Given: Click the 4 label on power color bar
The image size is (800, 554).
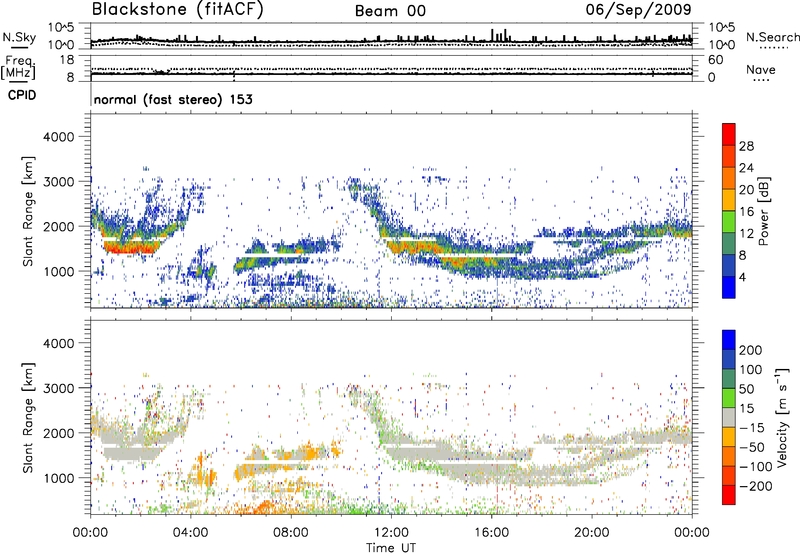Looking at the screenshot, I should (x=742, y=277).
